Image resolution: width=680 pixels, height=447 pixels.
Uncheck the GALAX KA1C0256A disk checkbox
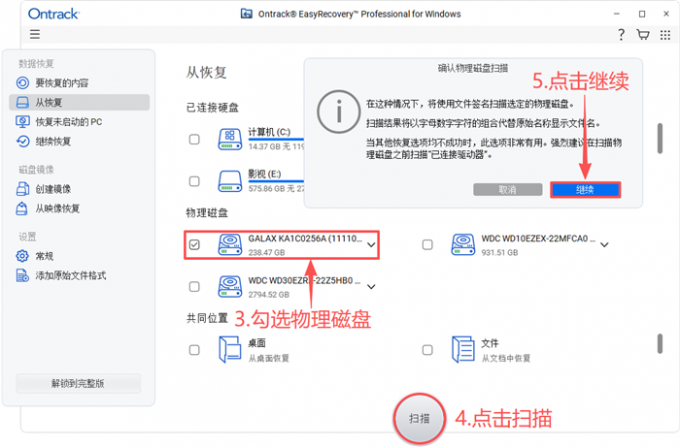(194, 245)
